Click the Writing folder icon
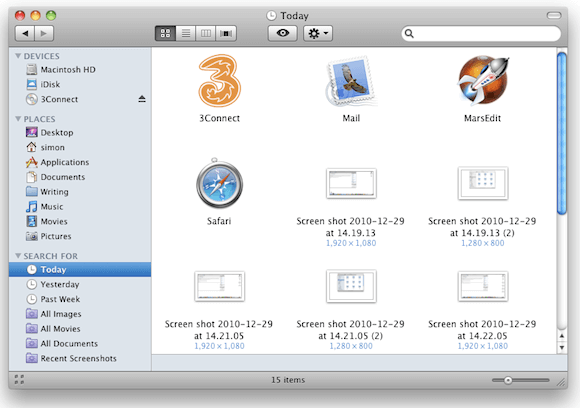This screenshot has height=408, width=580. point(32,191)
